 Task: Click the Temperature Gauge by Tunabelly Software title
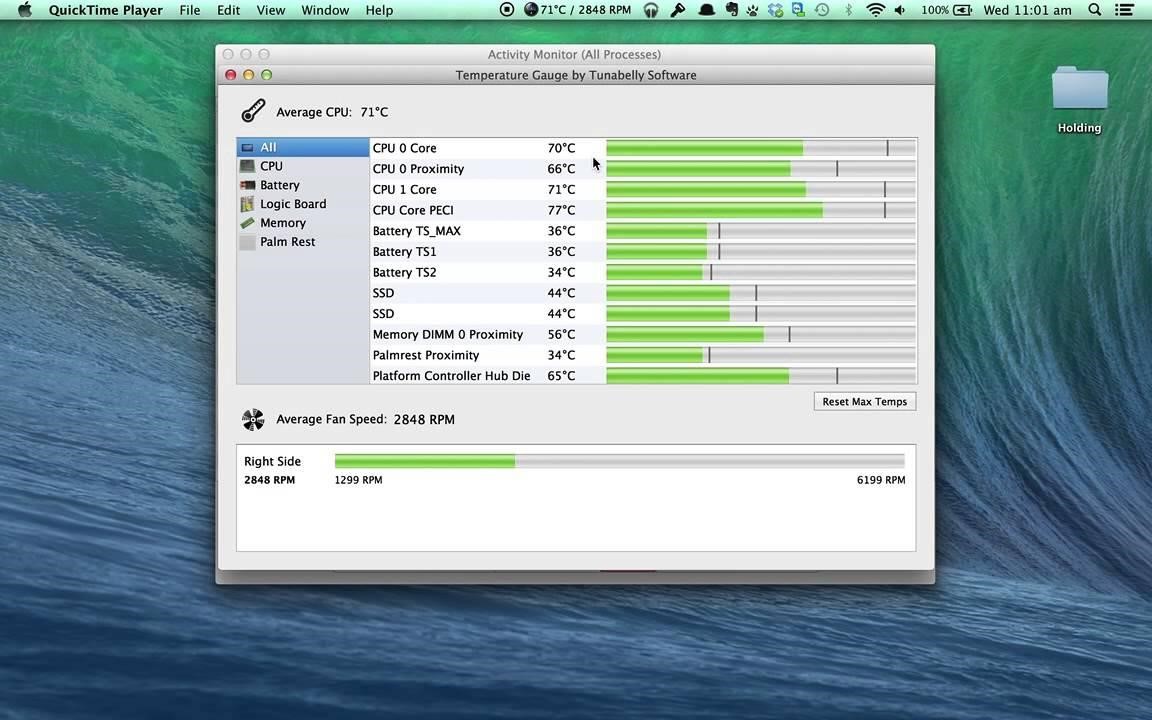[x=576, y=75]
